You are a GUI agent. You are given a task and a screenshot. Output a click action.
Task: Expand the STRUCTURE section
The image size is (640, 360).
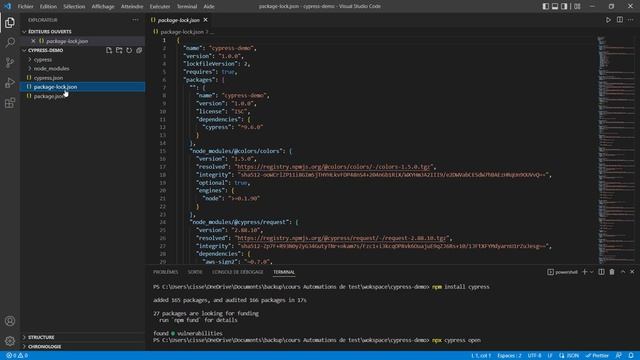click(41, 337)
